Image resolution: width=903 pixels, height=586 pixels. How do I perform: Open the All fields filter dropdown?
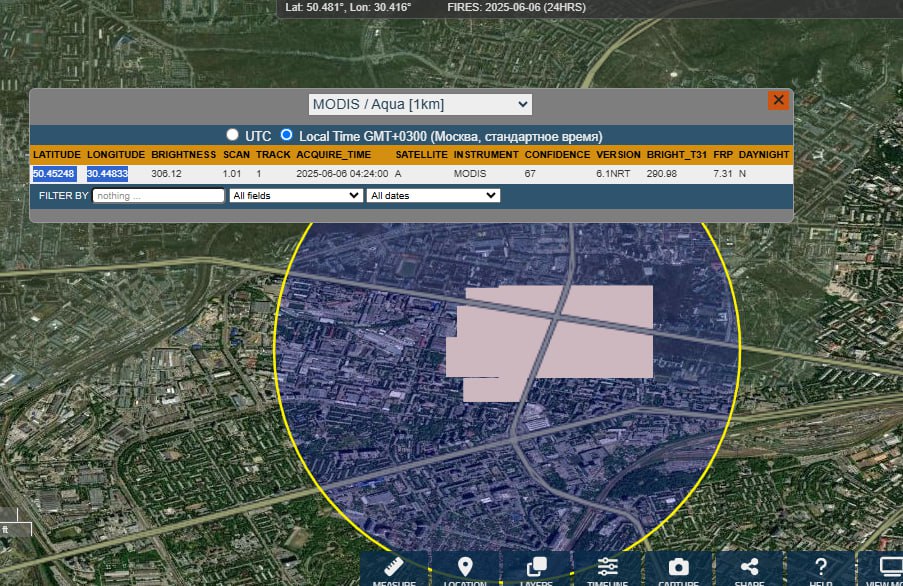click(x=295, y=196)
